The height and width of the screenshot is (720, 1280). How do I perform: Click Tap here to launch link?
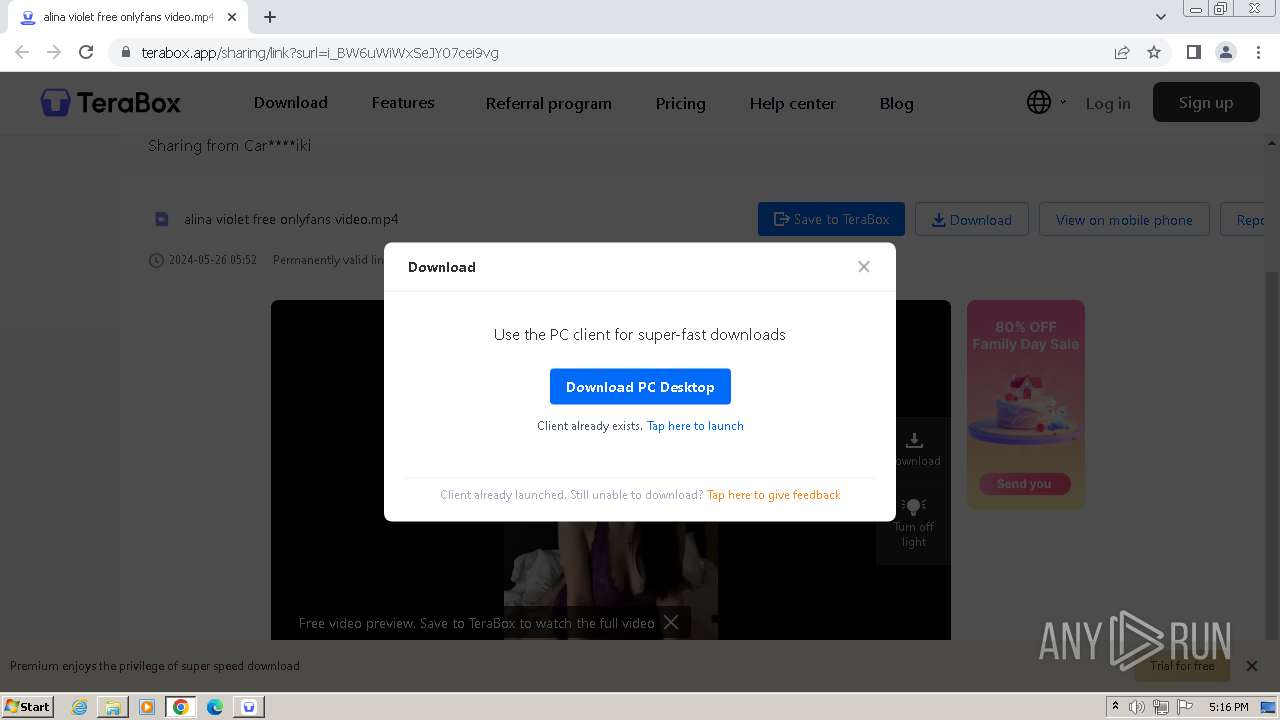tap(695, 426)
